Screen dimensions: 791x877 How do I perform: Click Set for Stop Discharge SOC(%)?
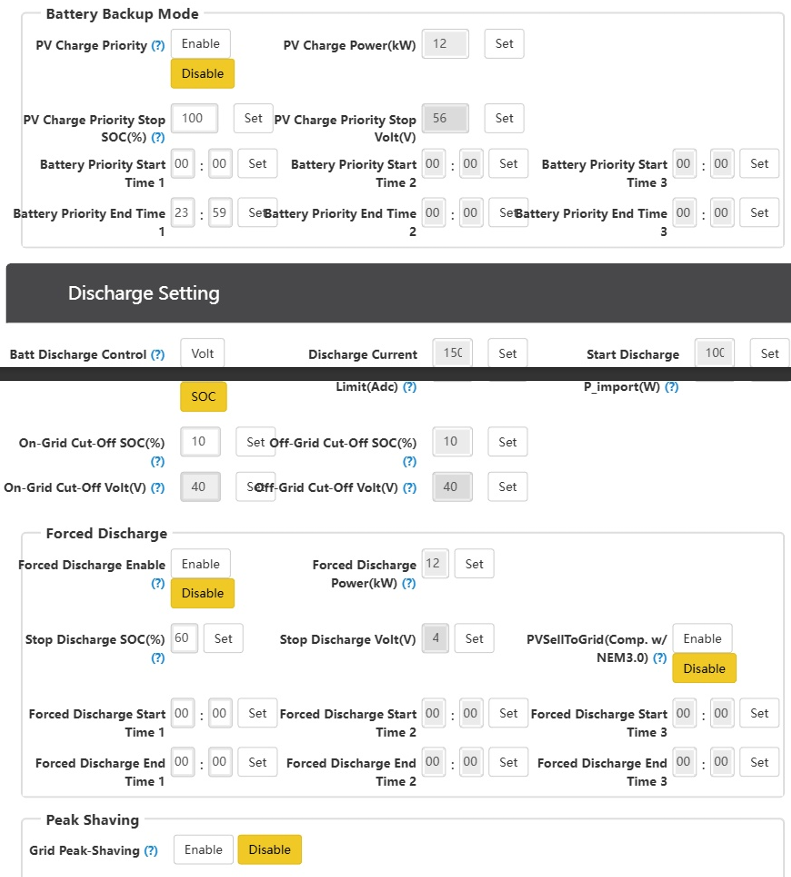223,638
